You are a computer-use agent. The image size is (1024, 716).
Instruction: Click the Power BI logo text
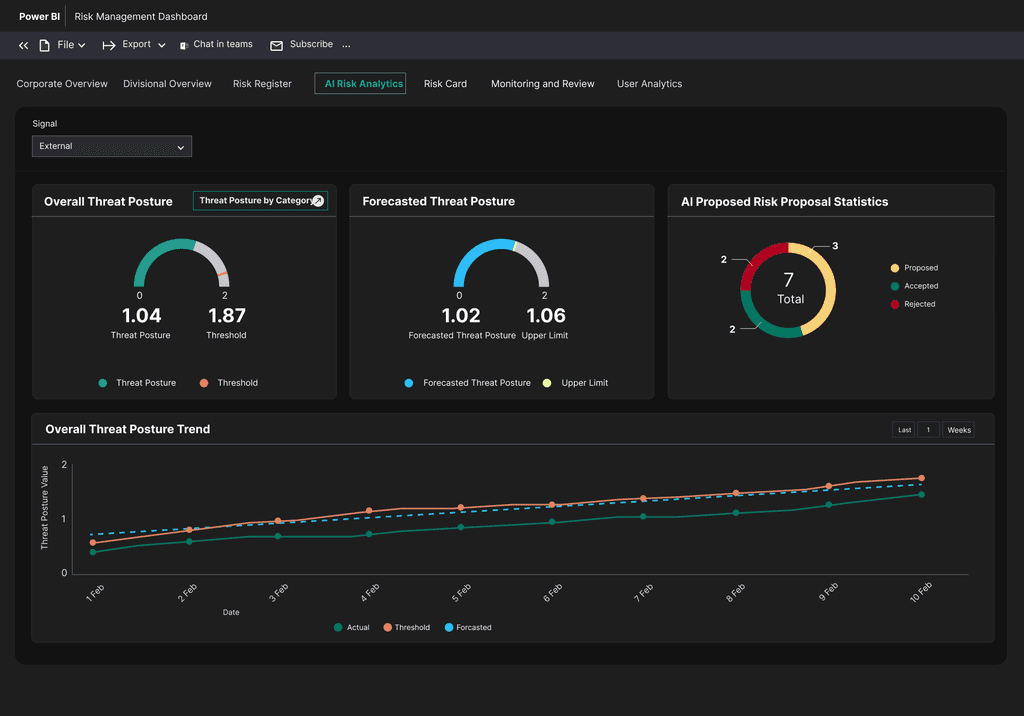[x=38, y=17]
